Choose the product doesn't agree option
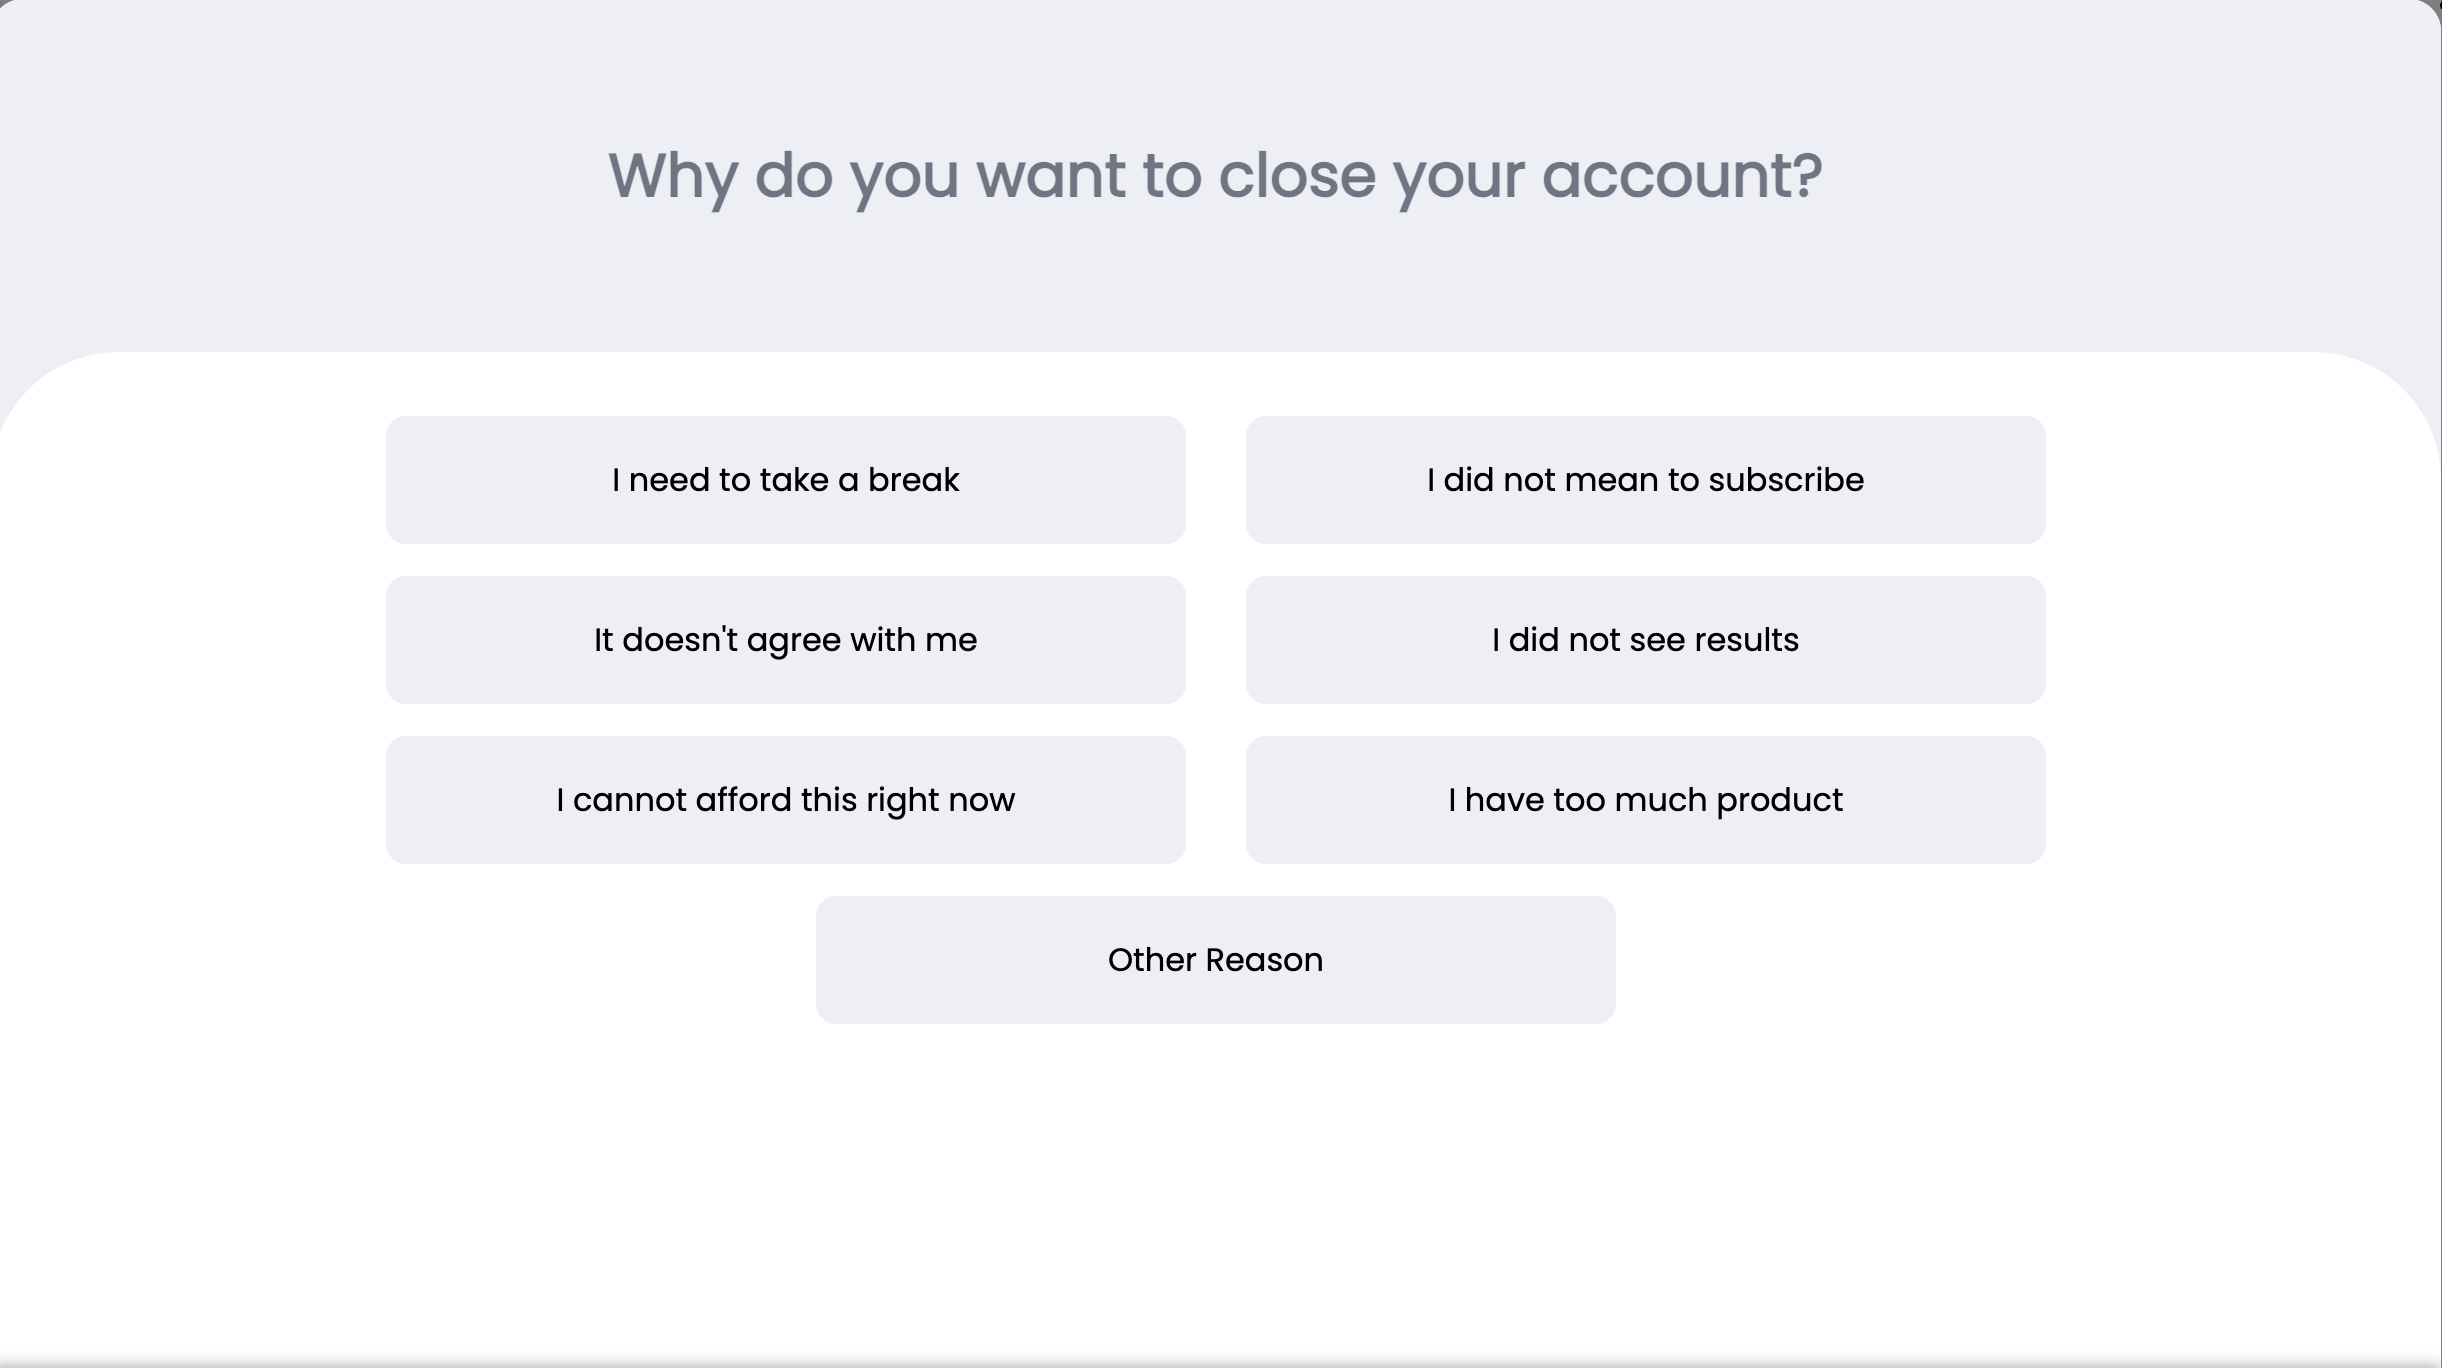This screenshot has width=2442, height=1368. click(785, 640)
